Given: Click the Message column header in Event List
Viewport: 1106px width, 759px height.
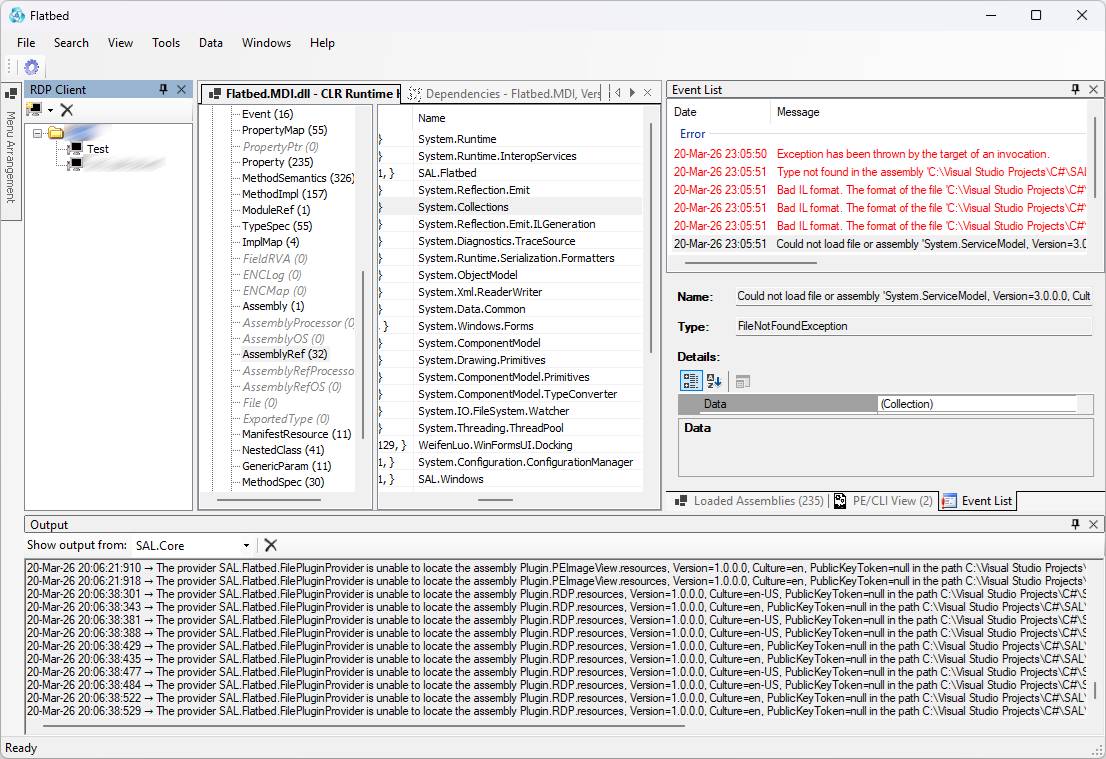Looking at the screenshot, I should point(798,112).
